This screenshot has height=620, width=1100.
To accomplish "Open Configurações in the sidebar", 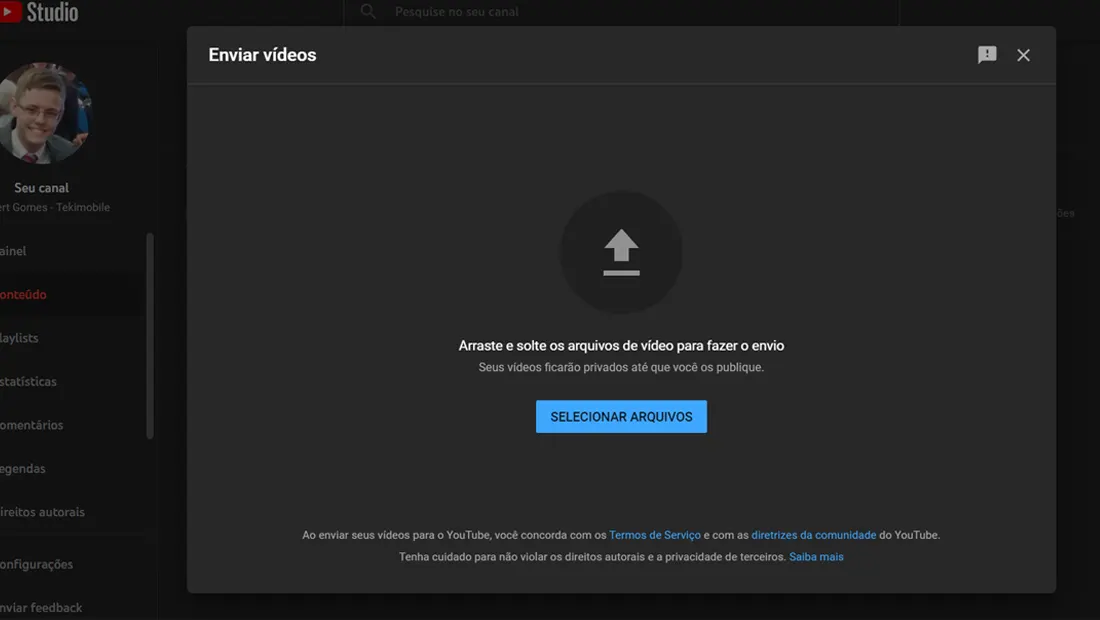I will (x=36, y=564).
